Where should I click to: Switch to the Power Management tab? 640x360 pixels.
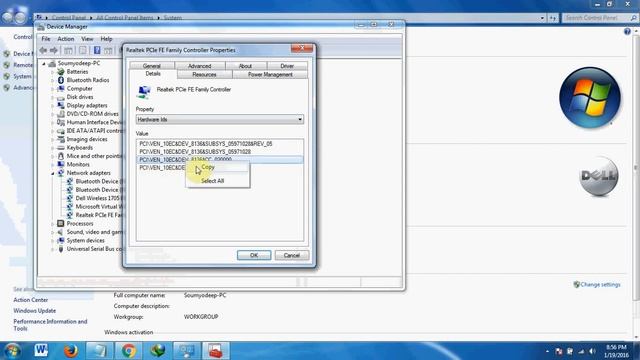pos(270,75)
